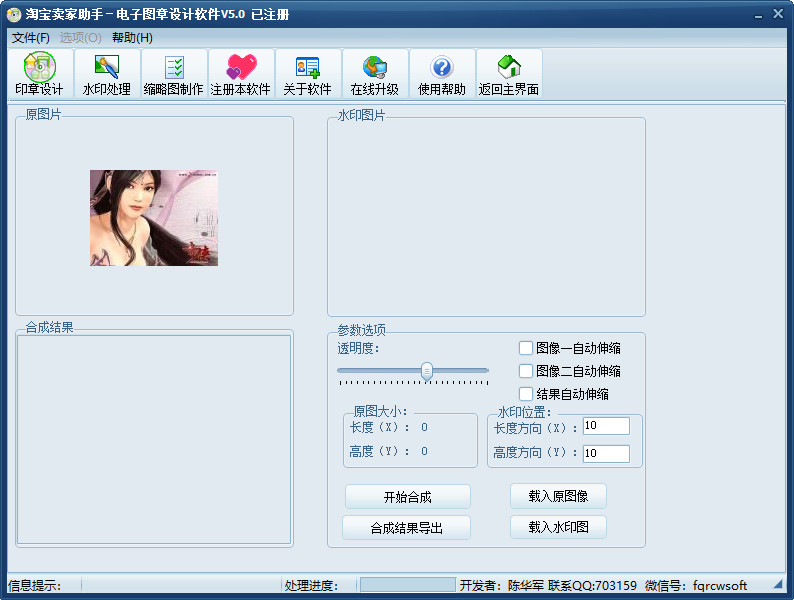
Task: Open the 帮助(H) menu
Action: 132,38
